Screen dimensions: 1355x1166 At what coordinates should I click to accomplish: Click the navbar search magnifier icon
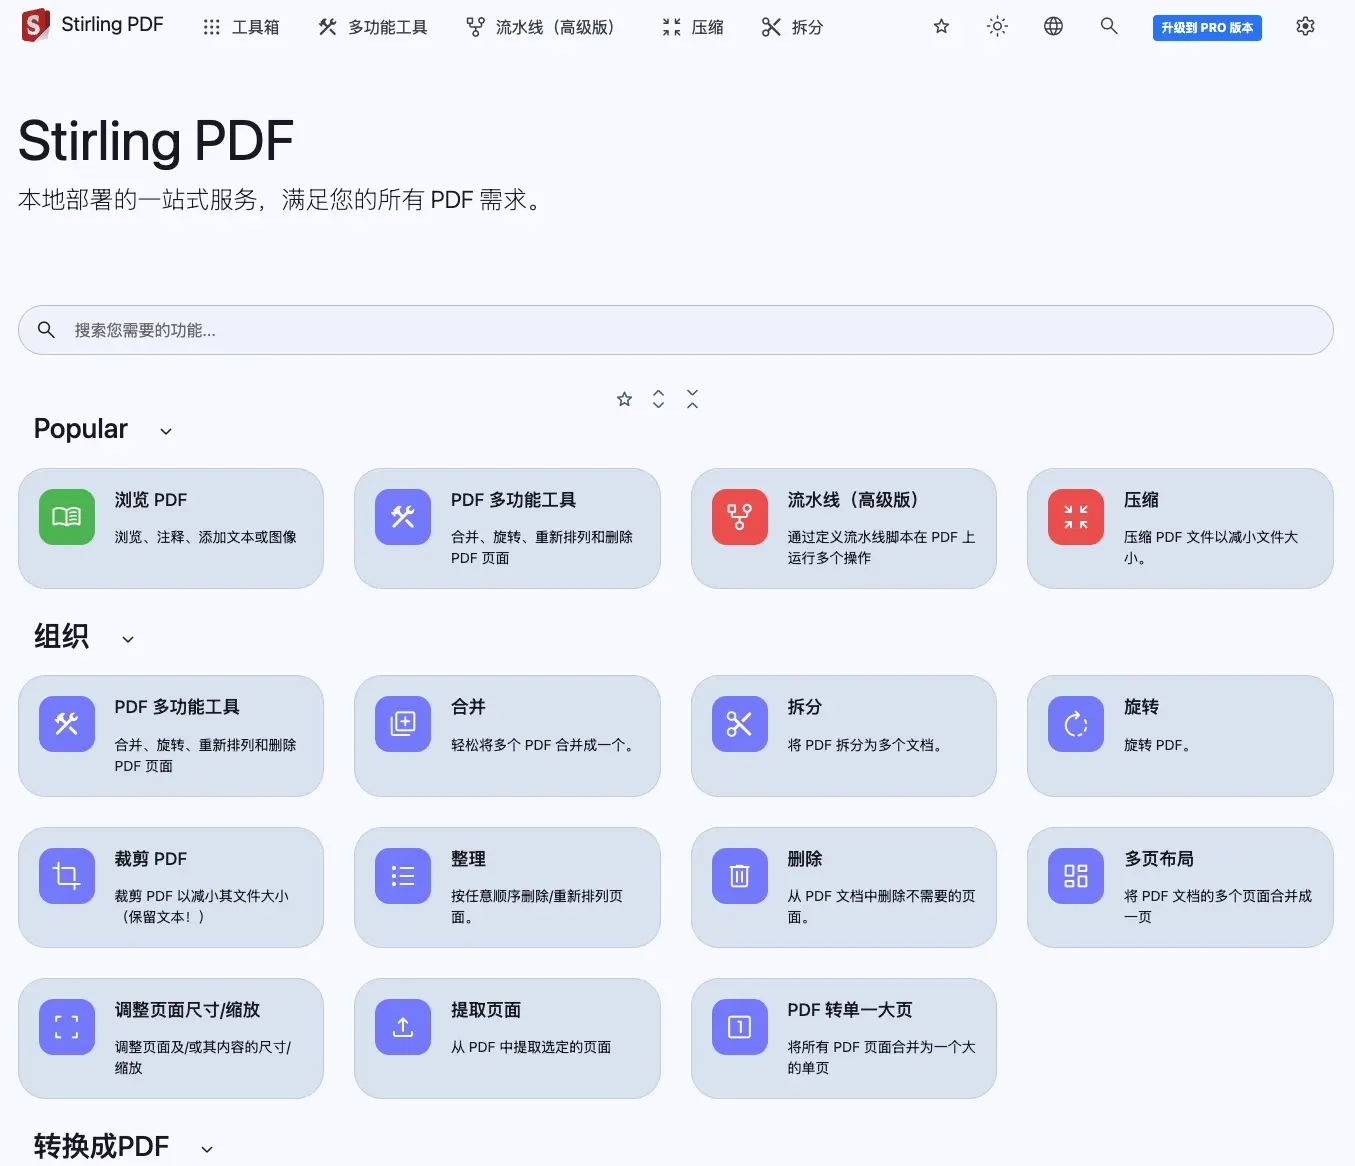(x=1109, y=27)
